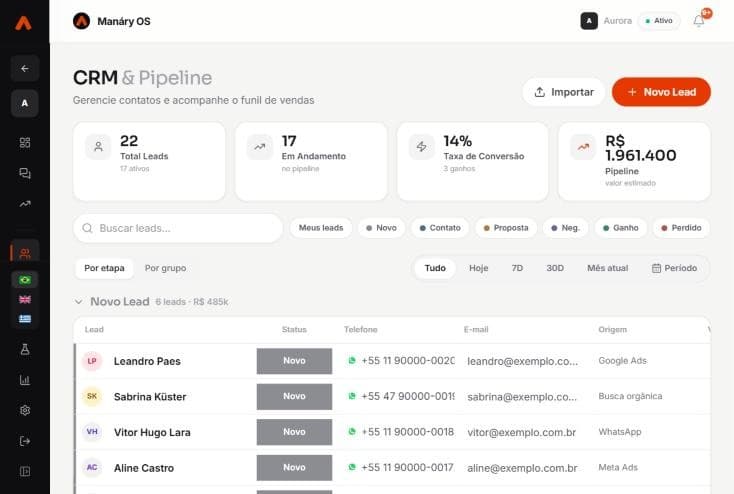
Task: Open the Período date range picker
Action: point(675,268)
